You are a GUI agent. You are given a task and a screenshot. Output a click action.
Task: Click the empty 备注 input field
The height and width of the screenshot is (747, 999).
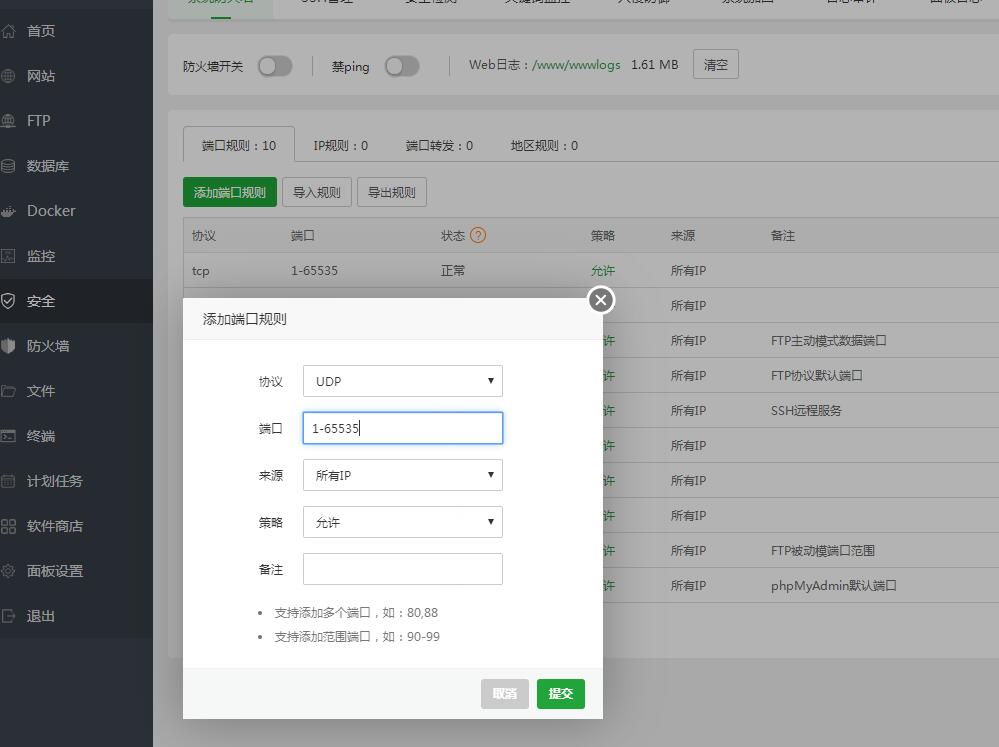click(403, 569)
